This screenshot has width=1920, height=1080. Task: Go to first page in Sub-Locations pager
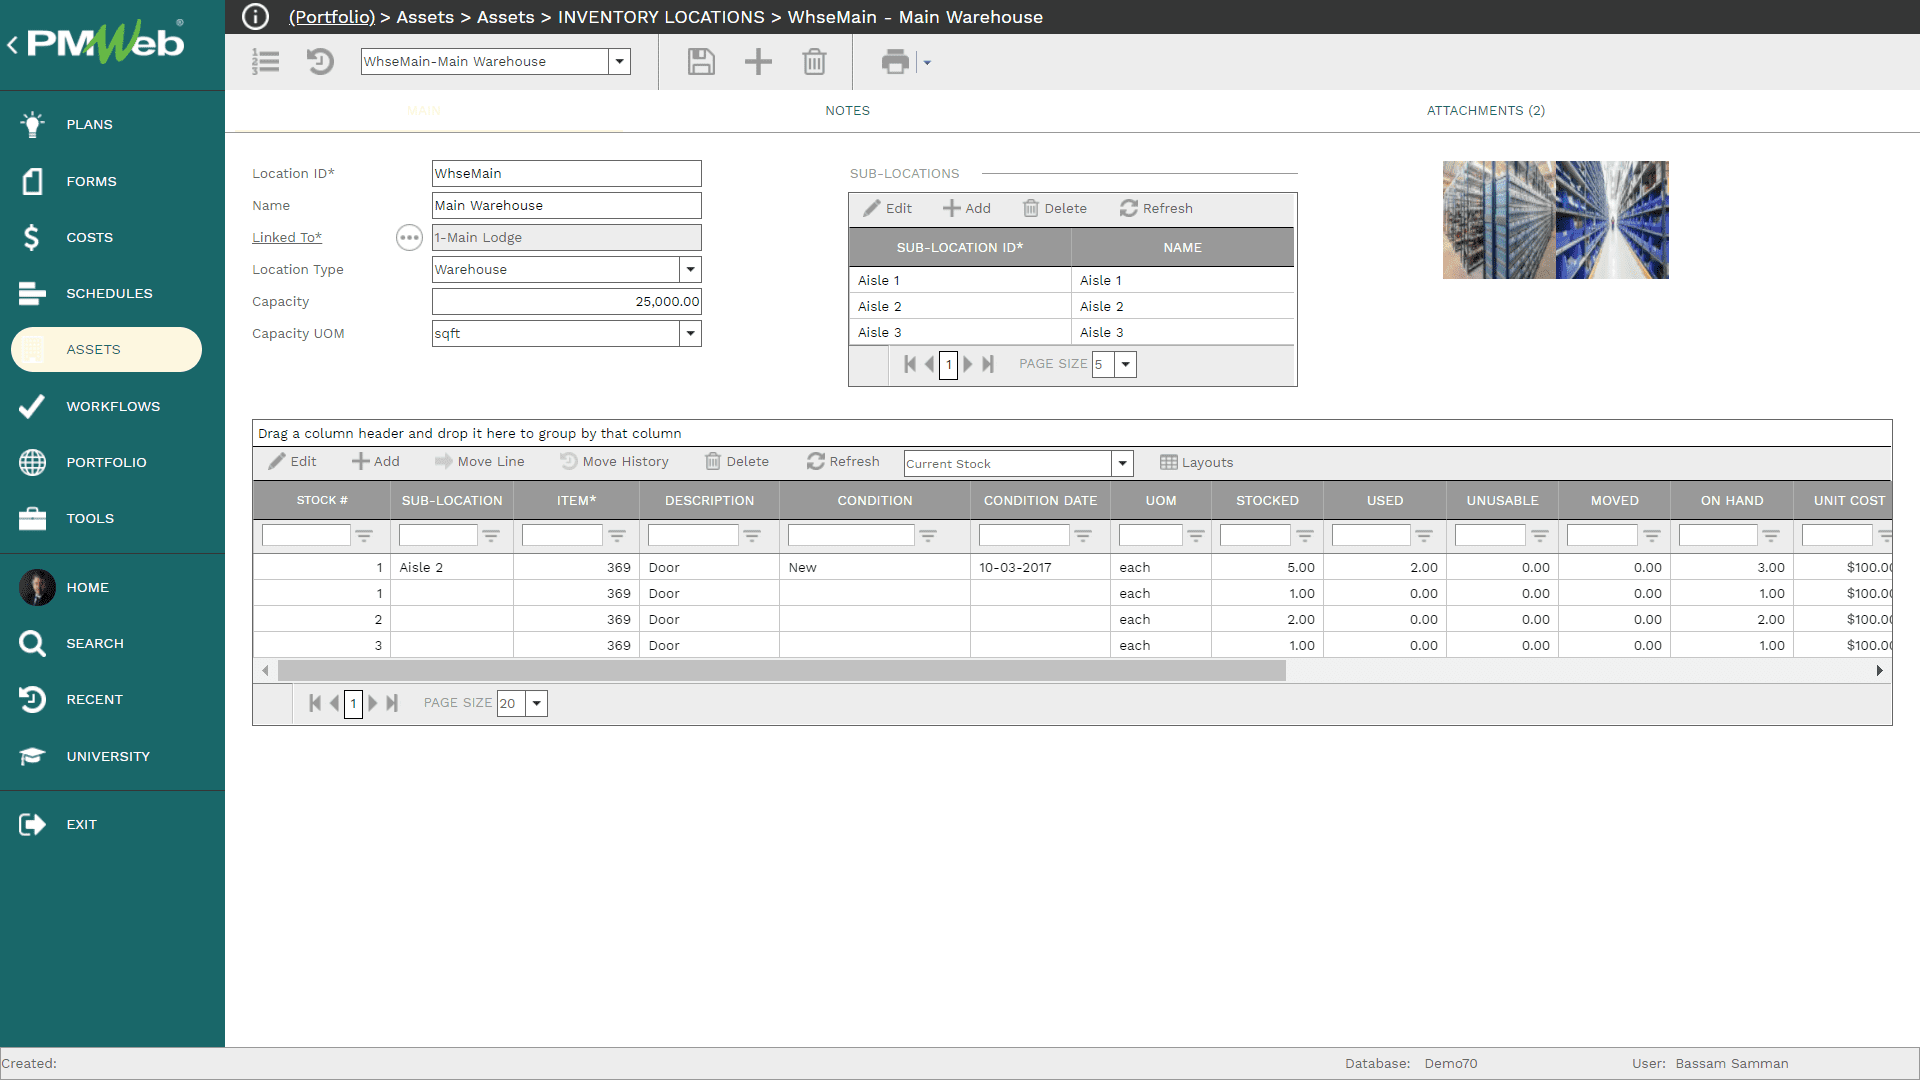point(910,364)
